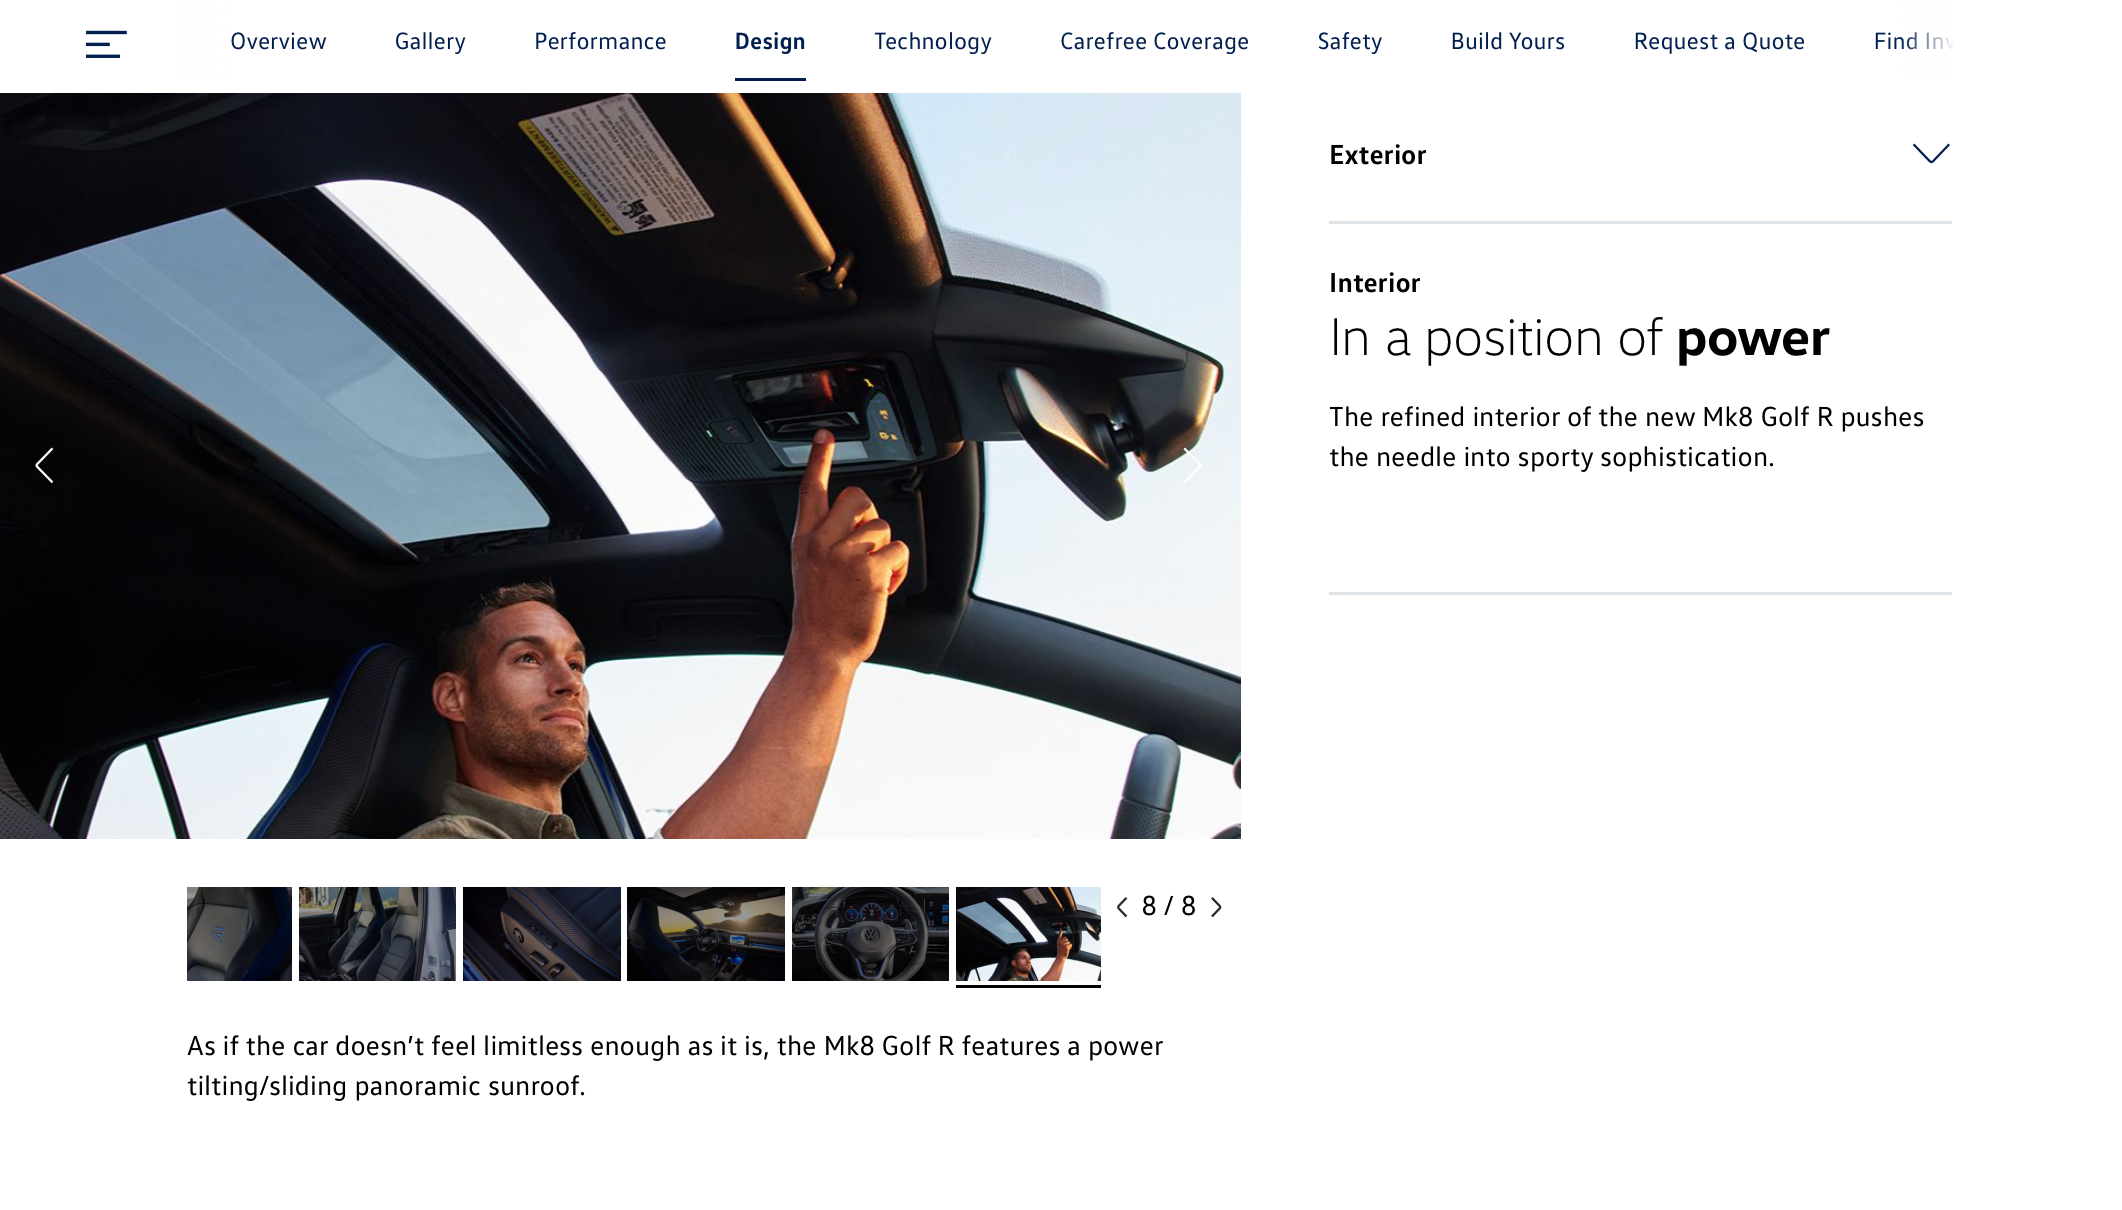2122x1210 pixels.
Task: Select the Technology nav item
Action: (932, 42)
